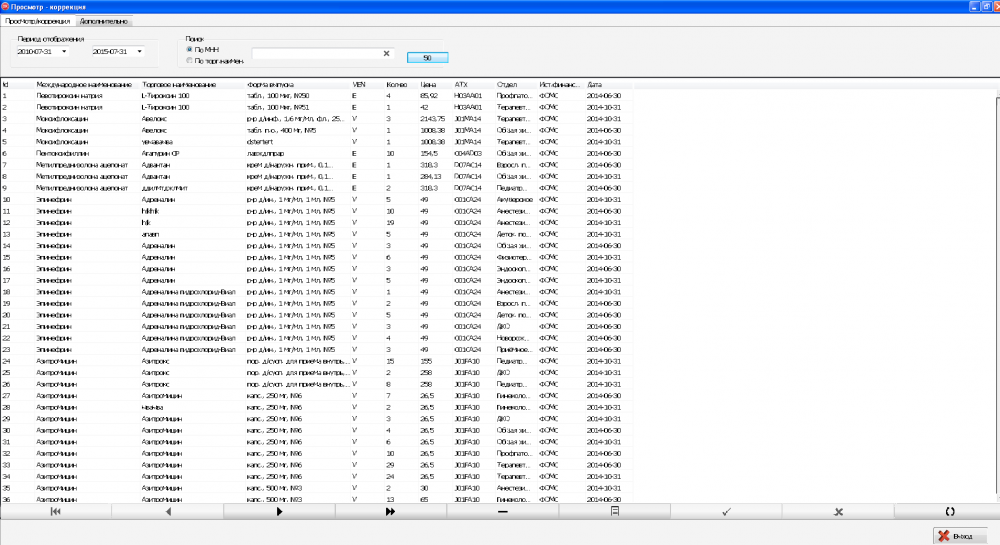Select price cell '2143,75'
This screenshot has width=1000, height=545.
[432, 119]
